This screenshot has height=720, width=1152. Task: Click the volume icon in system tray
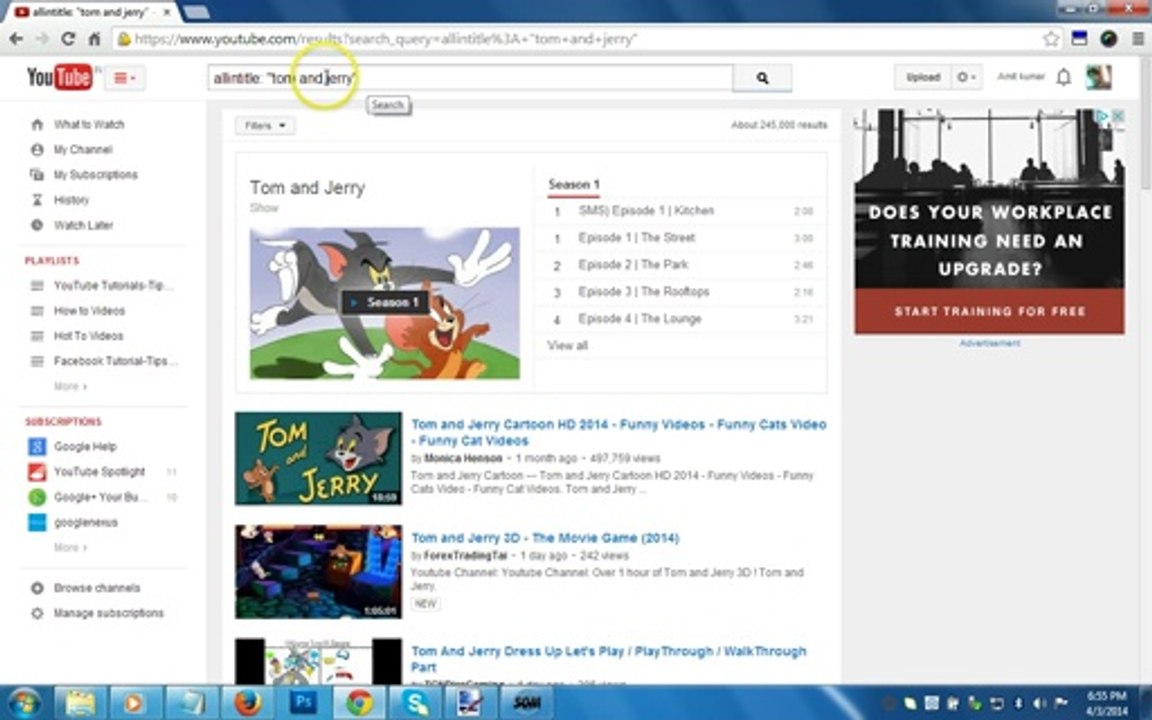1039,703
